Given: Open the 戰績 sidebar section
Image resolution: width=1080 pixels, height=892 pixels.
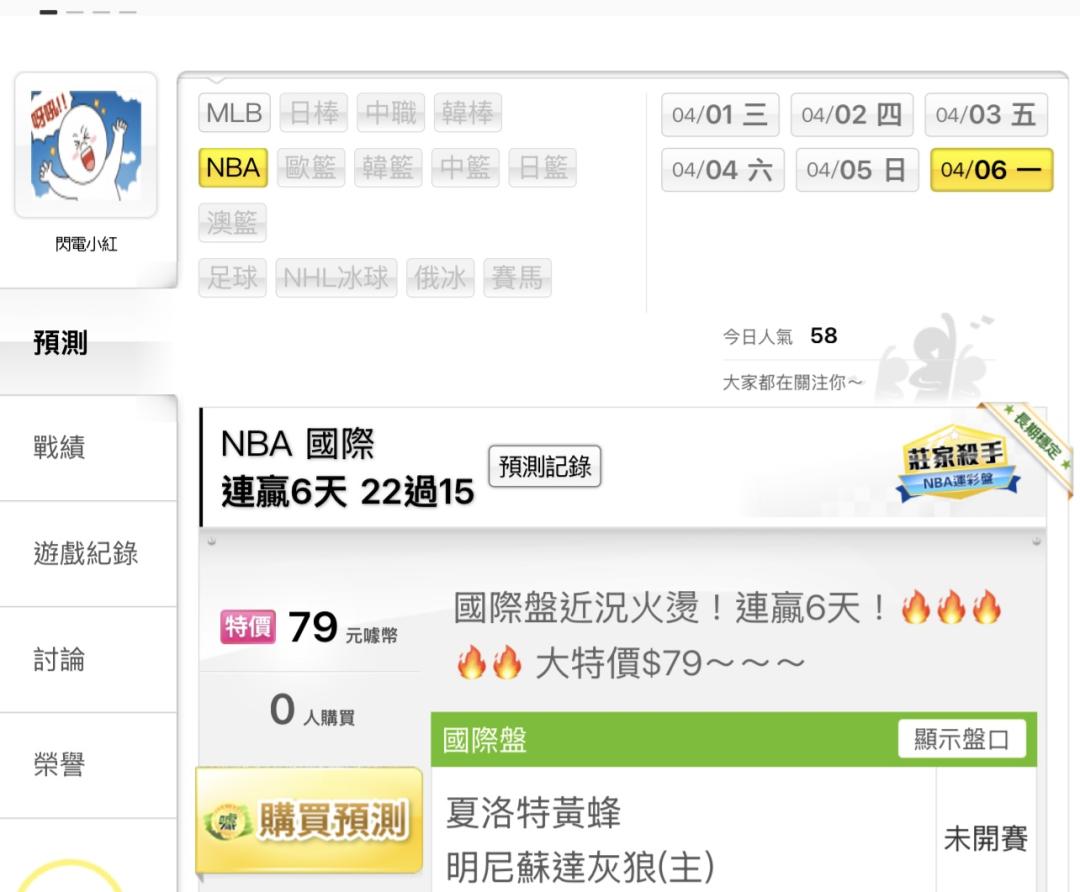Looking at the screenshot, I should tap(88, 448).
